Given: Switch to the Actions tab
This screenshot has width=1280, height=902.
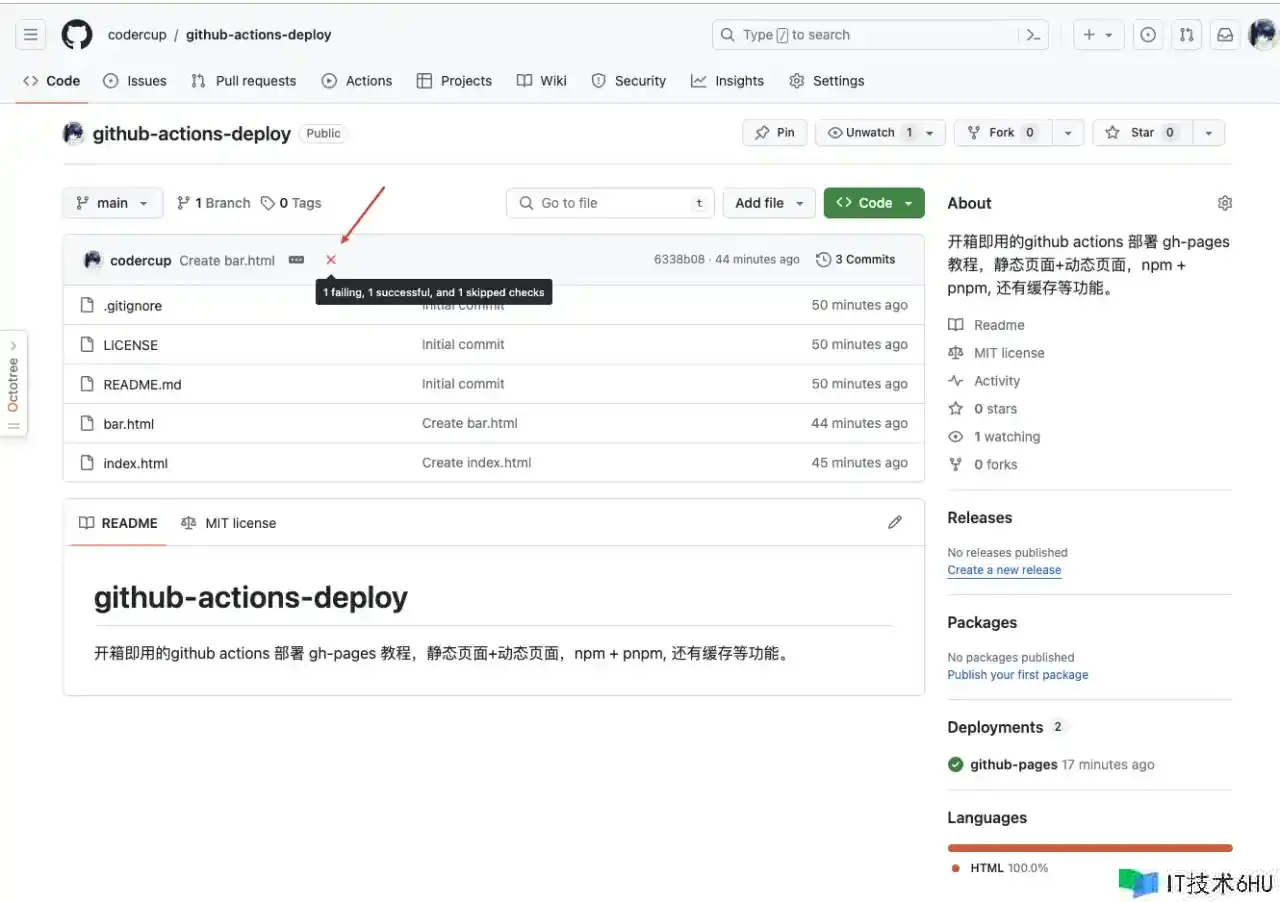Looking at the screenshot, I should point(357,81).
